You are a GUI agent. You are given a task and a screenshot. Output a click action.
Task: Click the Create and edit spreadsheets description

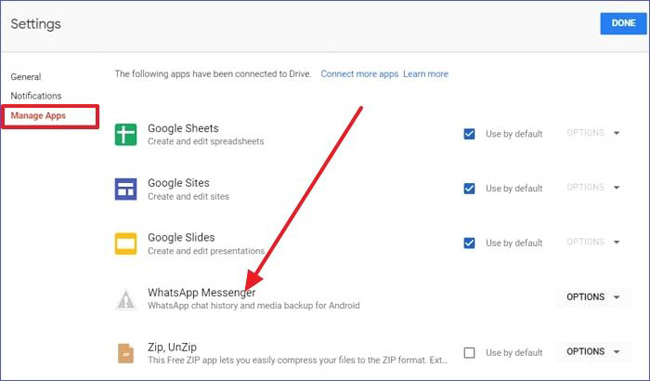(206, 141)
